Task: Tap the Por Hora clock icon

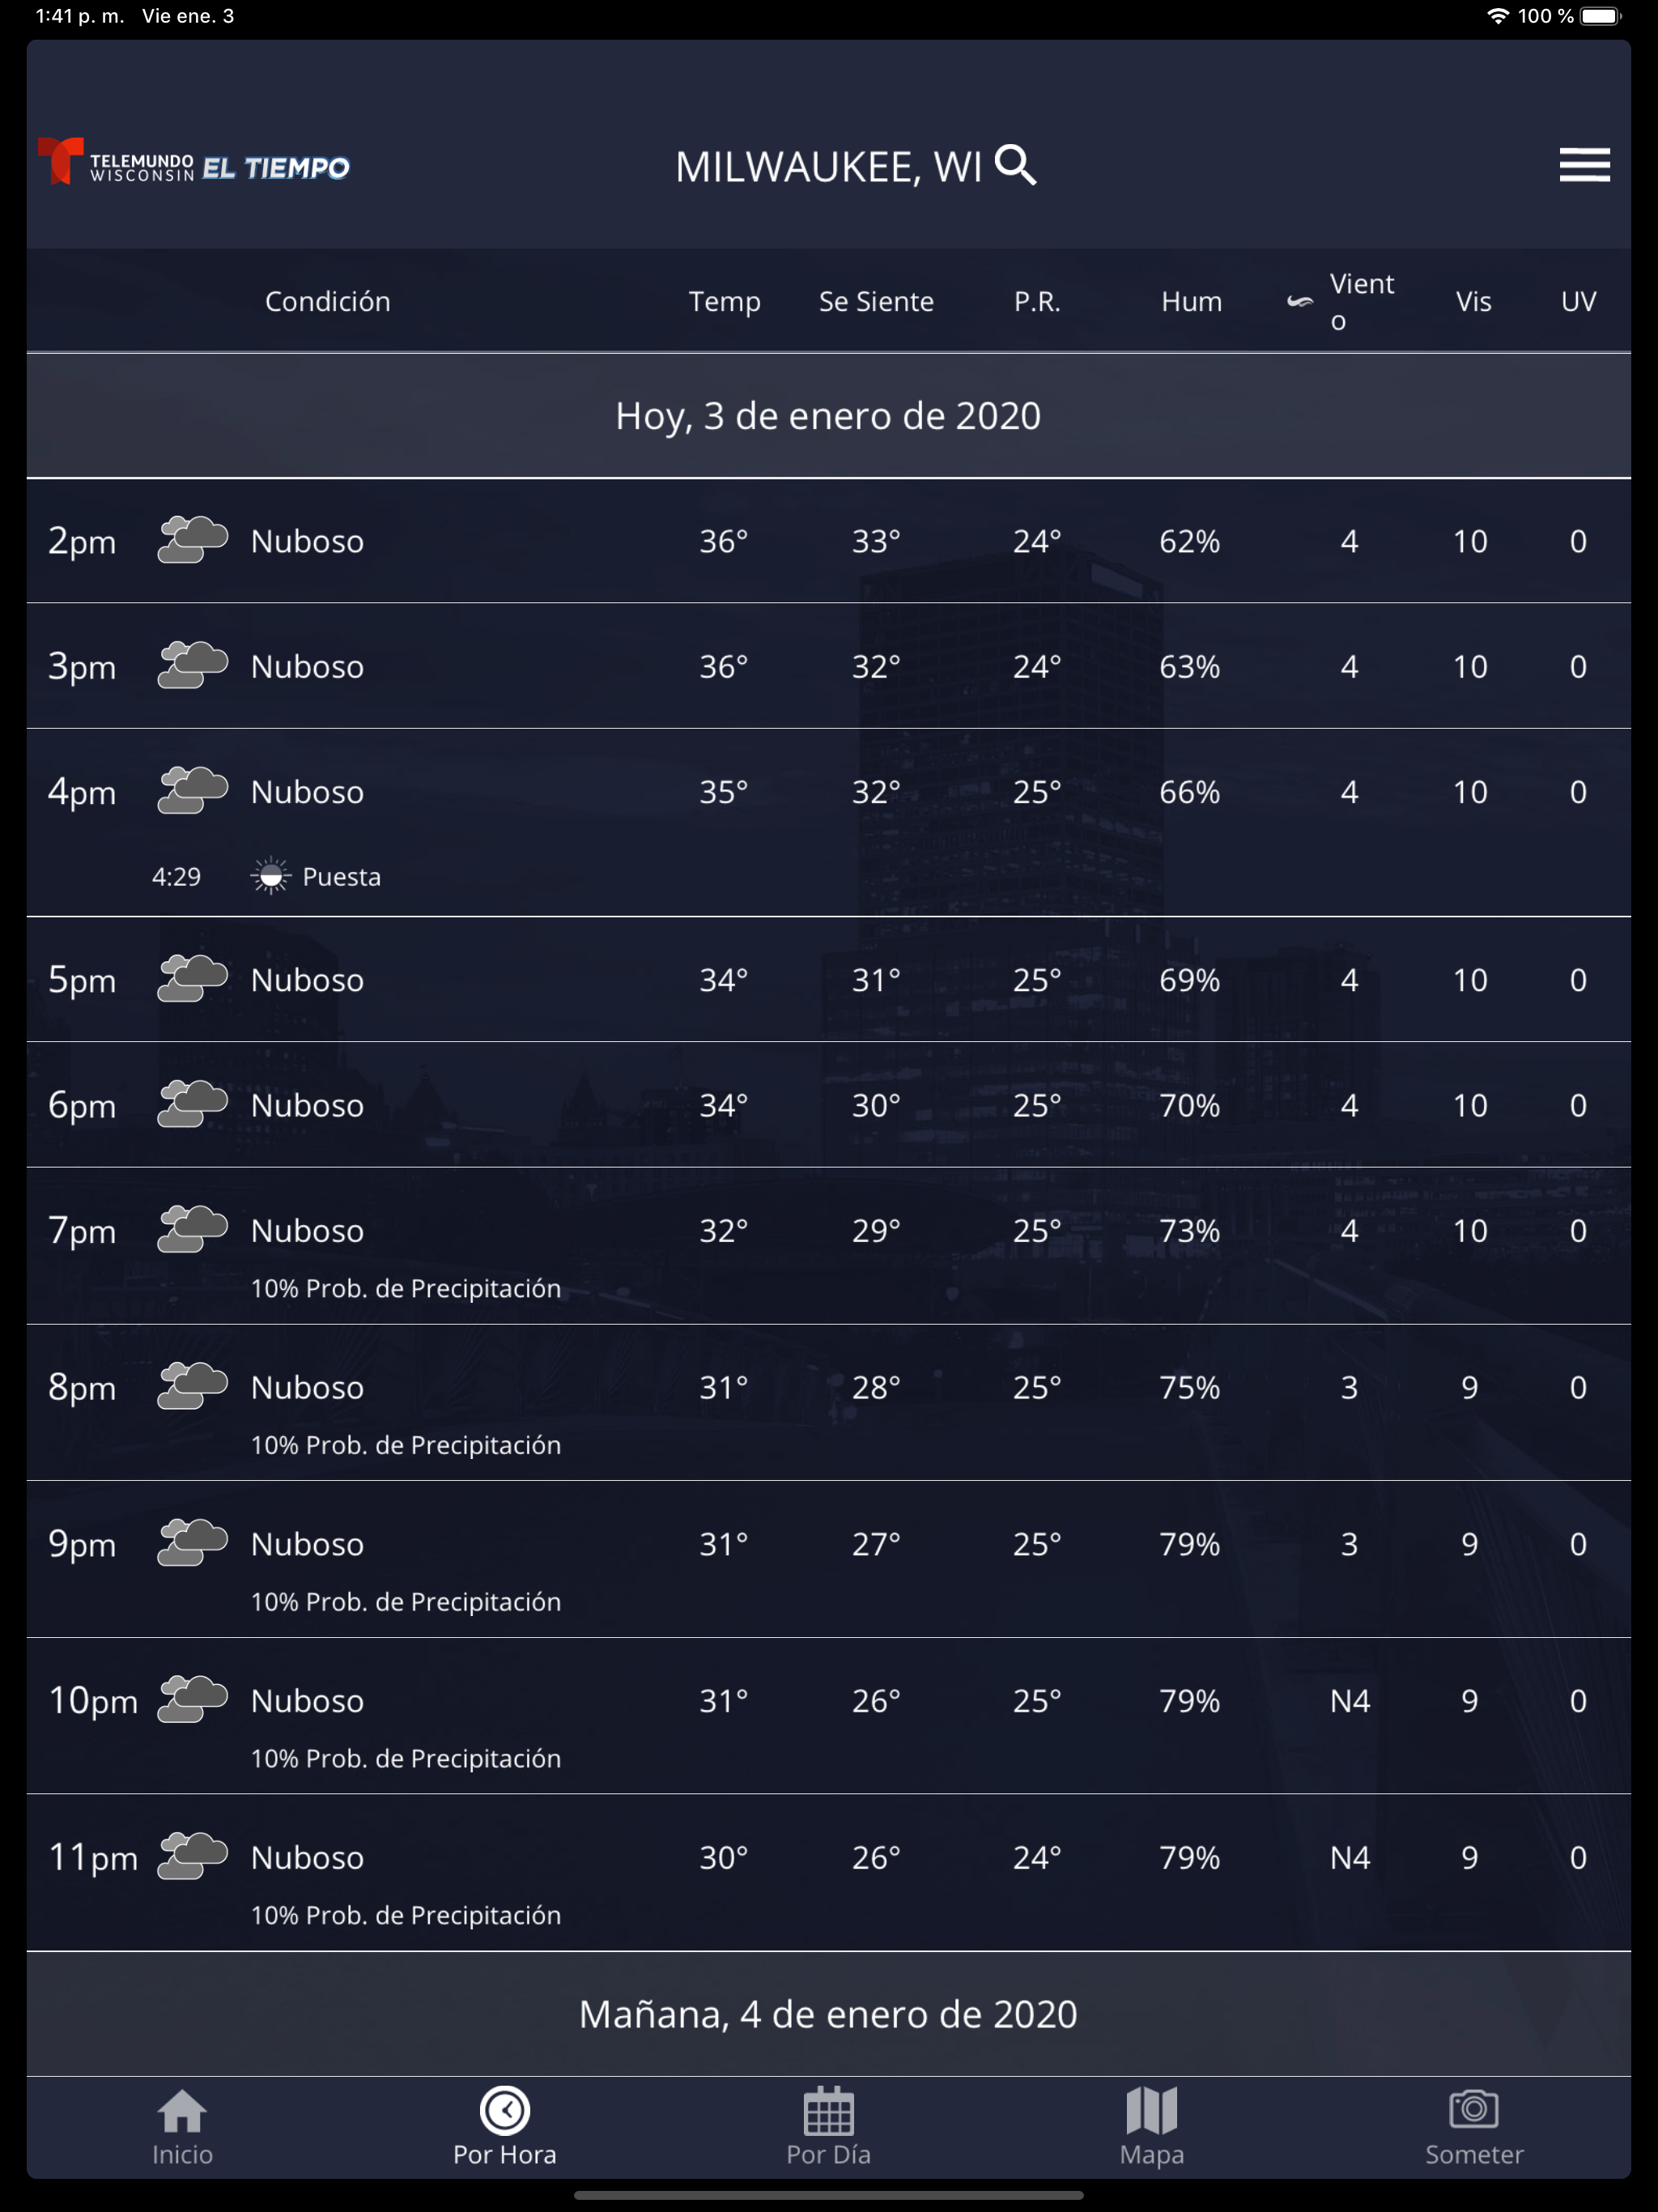Action: tap(505, 2110)
